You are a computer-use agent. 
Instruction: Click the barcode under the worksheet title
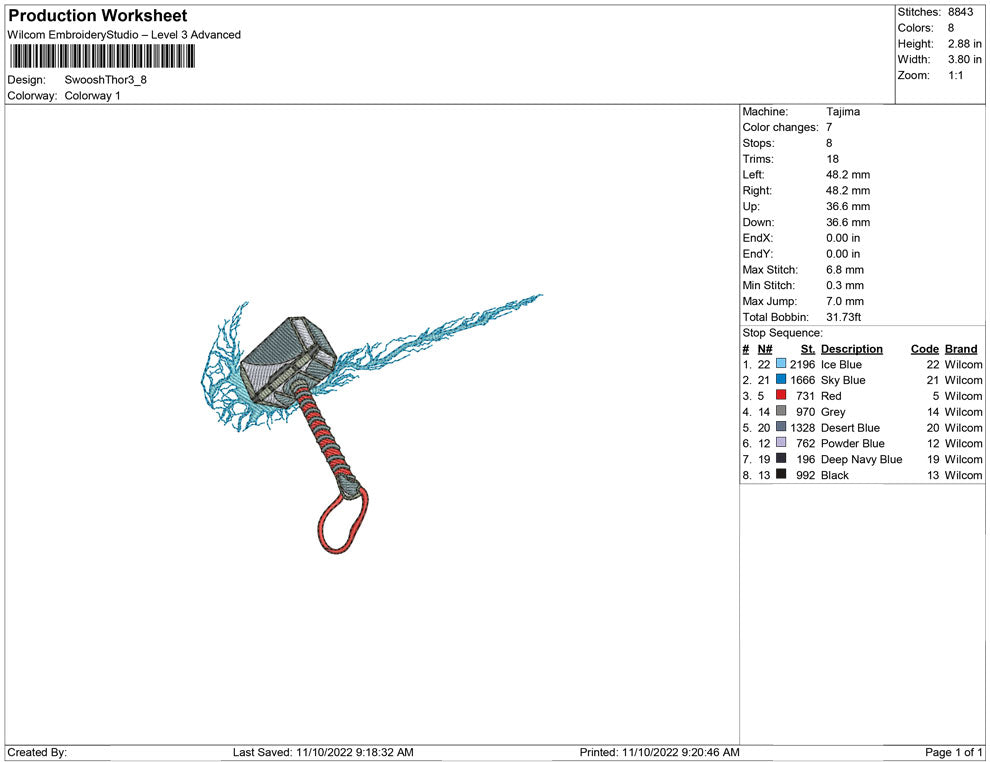(102, 56)
